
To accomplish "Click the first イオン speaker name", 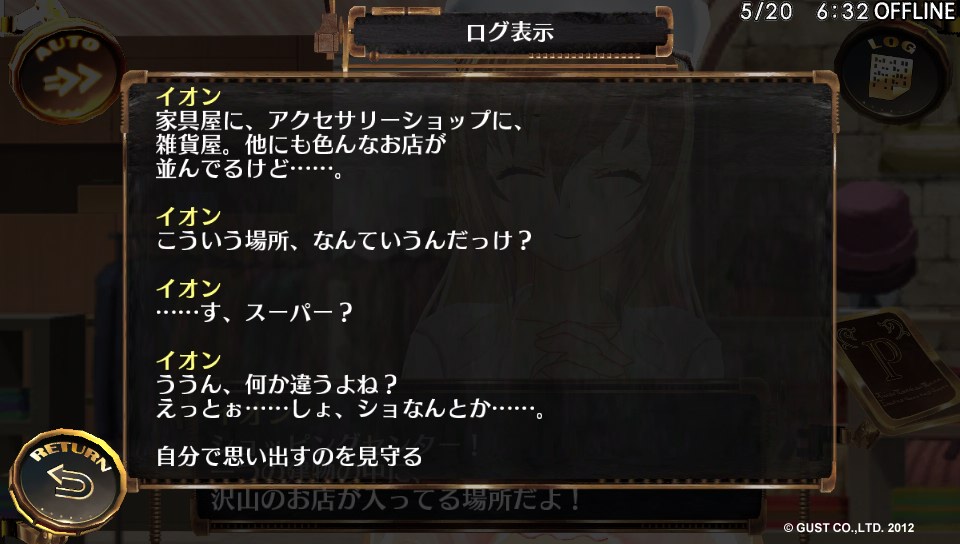I will (x=188, y=96).
